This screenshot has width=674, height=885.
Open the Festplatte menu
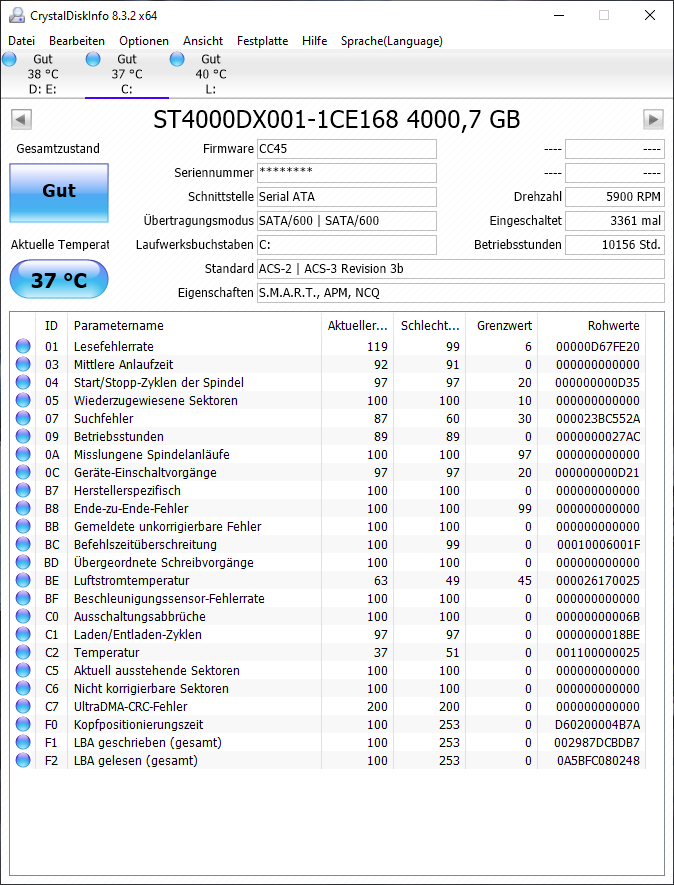262,41
